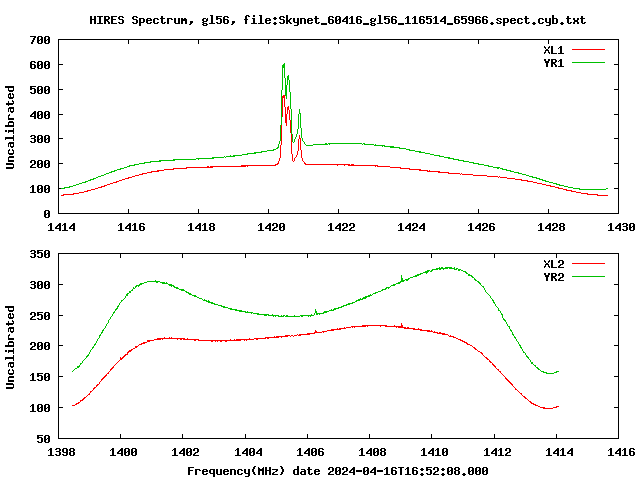
Task: Click the 1412 tick label on bottom plot
Action: point(497,452)
